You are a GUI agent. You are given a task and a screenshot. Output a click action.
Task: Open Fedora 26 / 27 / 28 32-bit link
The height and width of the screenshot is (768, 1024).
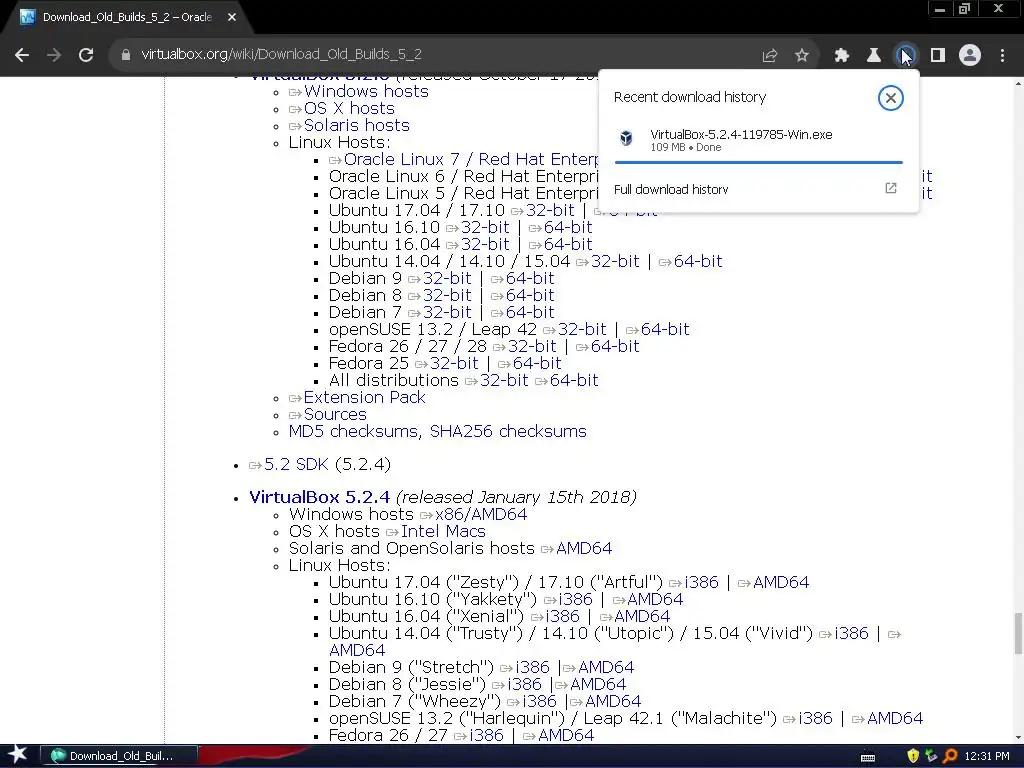coord(532,346)
